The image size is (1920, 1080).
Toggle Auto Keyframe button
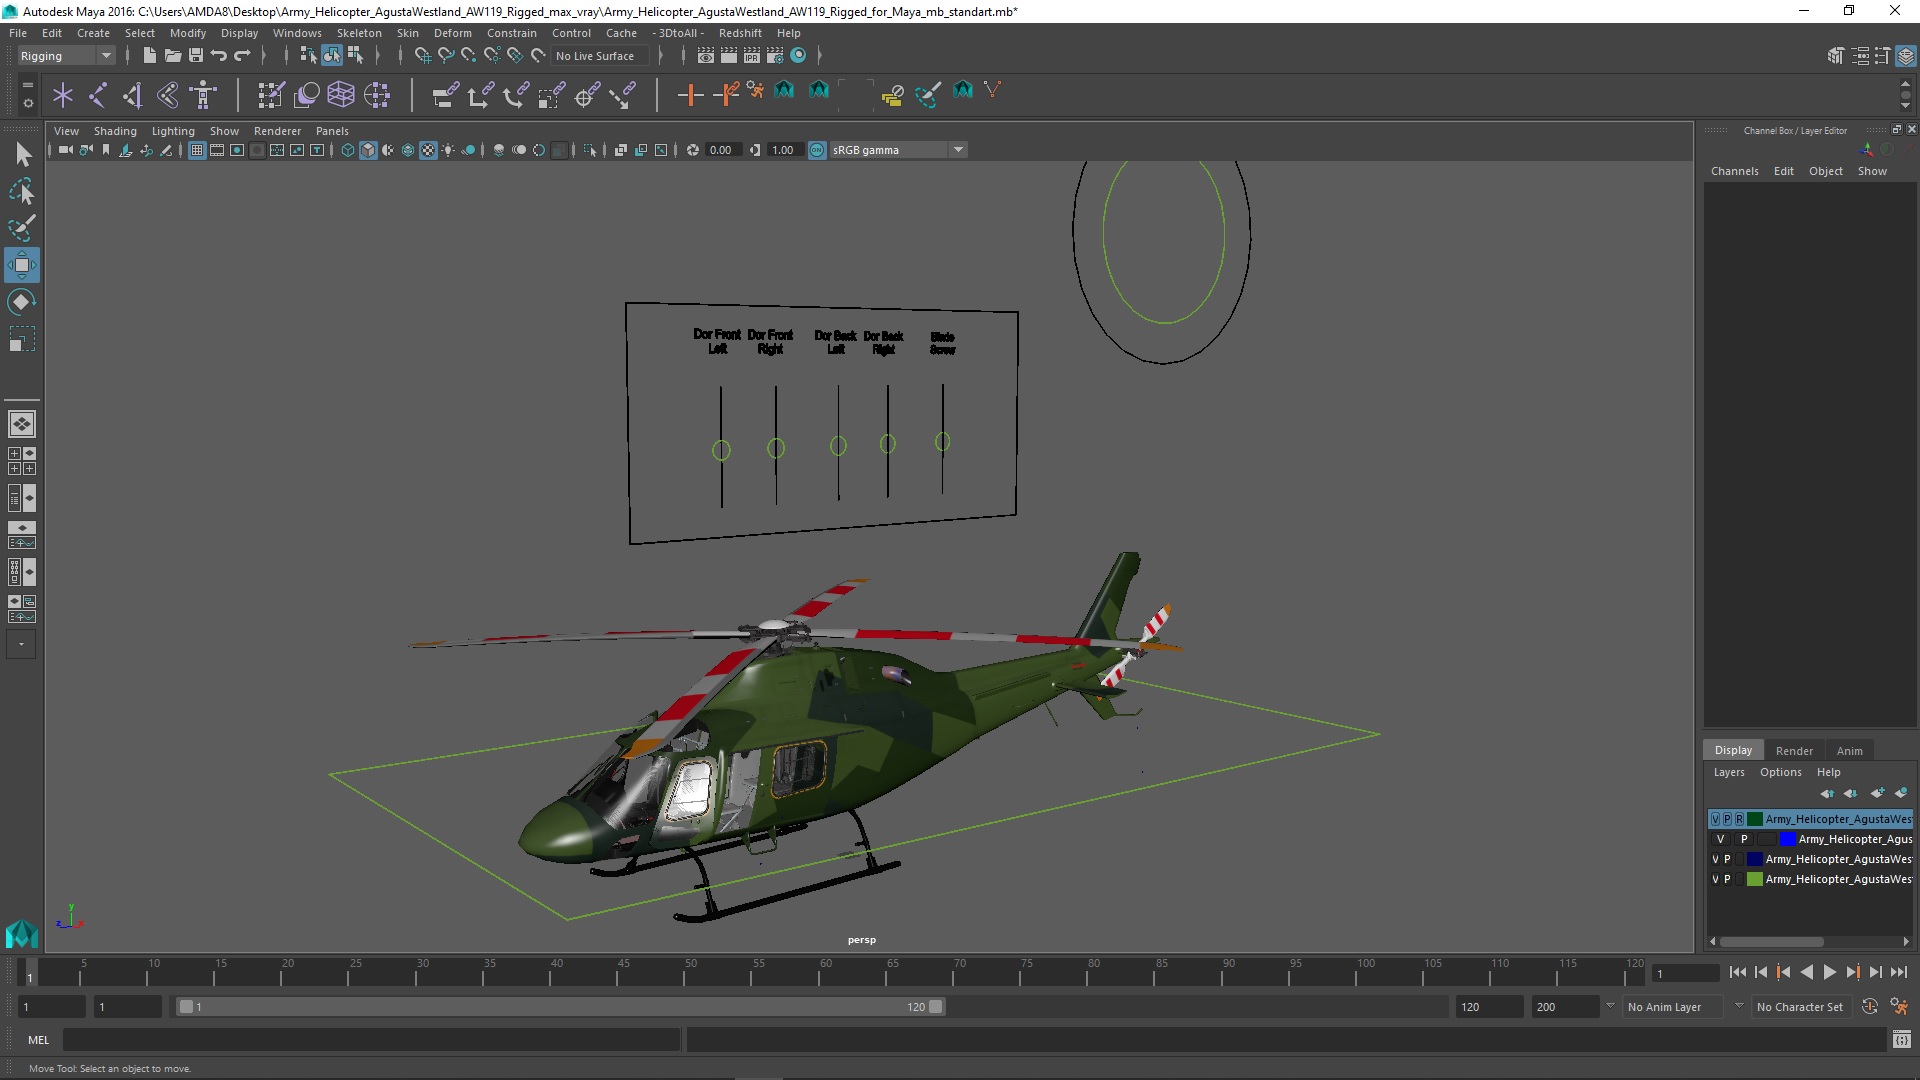(x=1869, y=1007)
